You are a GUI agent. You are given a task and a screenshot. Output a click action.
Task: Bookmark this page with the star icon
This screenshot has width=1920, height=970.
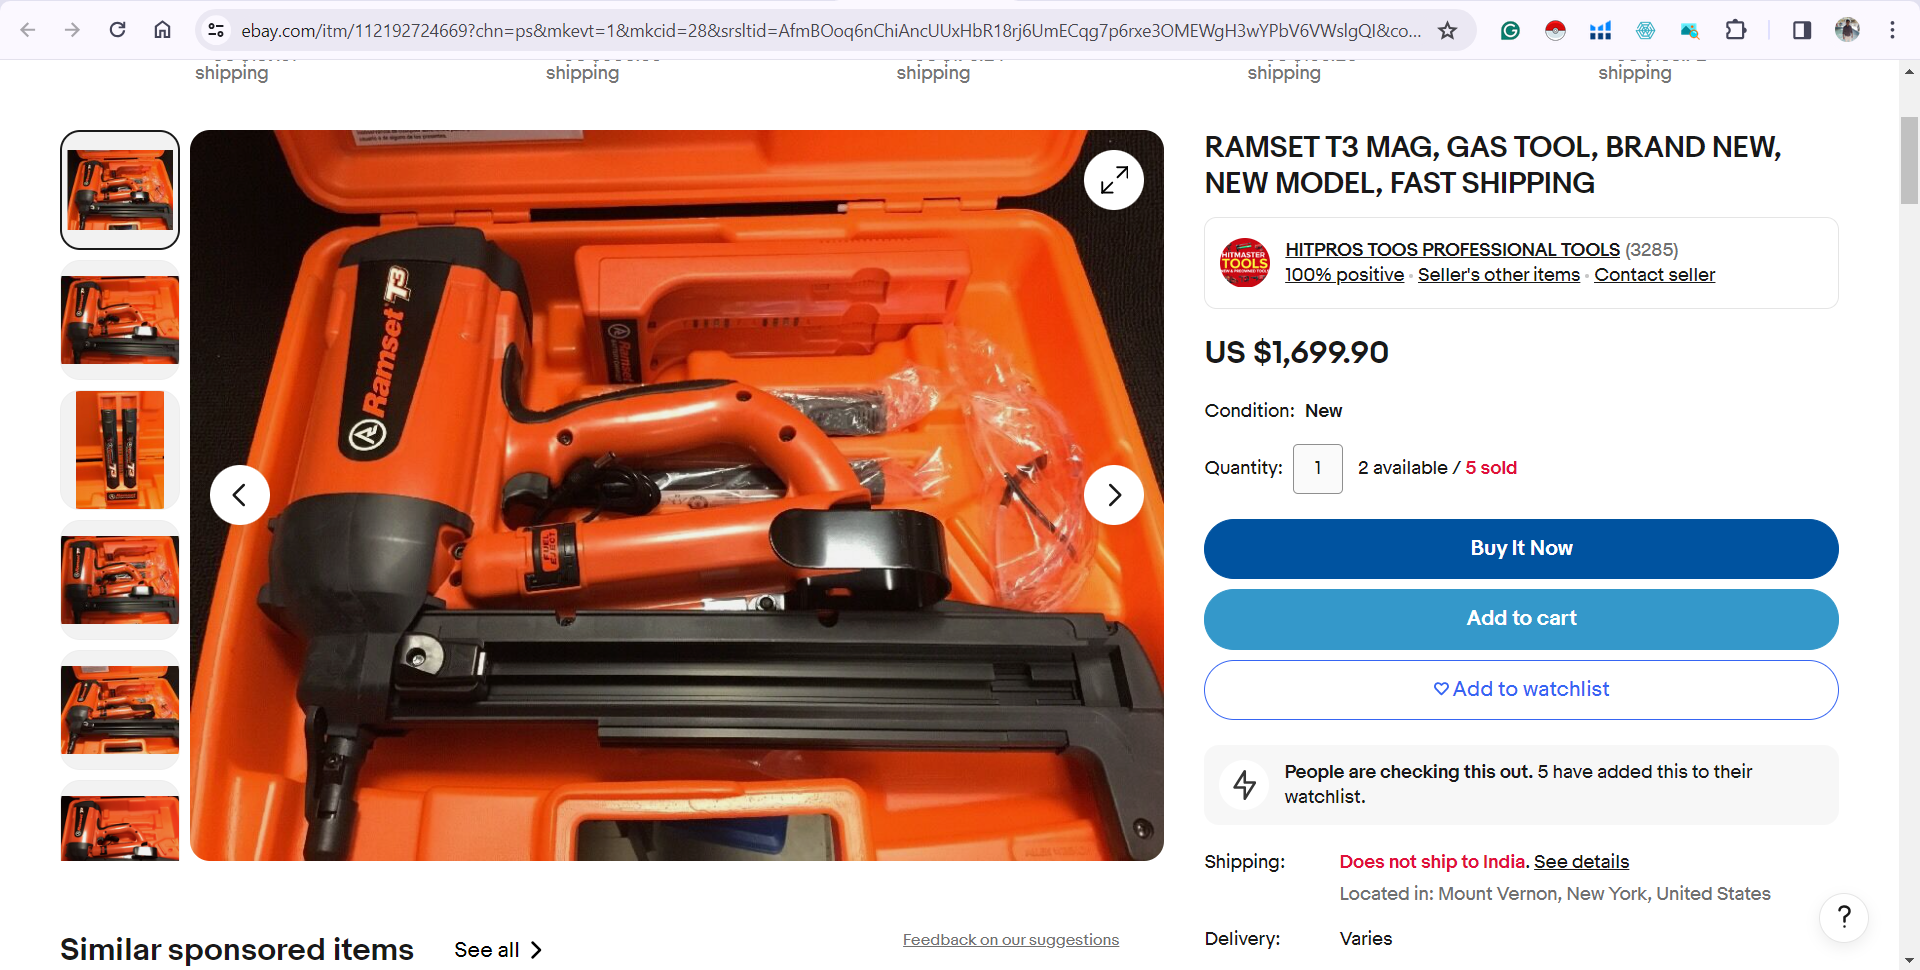(x=1447, y=30)
